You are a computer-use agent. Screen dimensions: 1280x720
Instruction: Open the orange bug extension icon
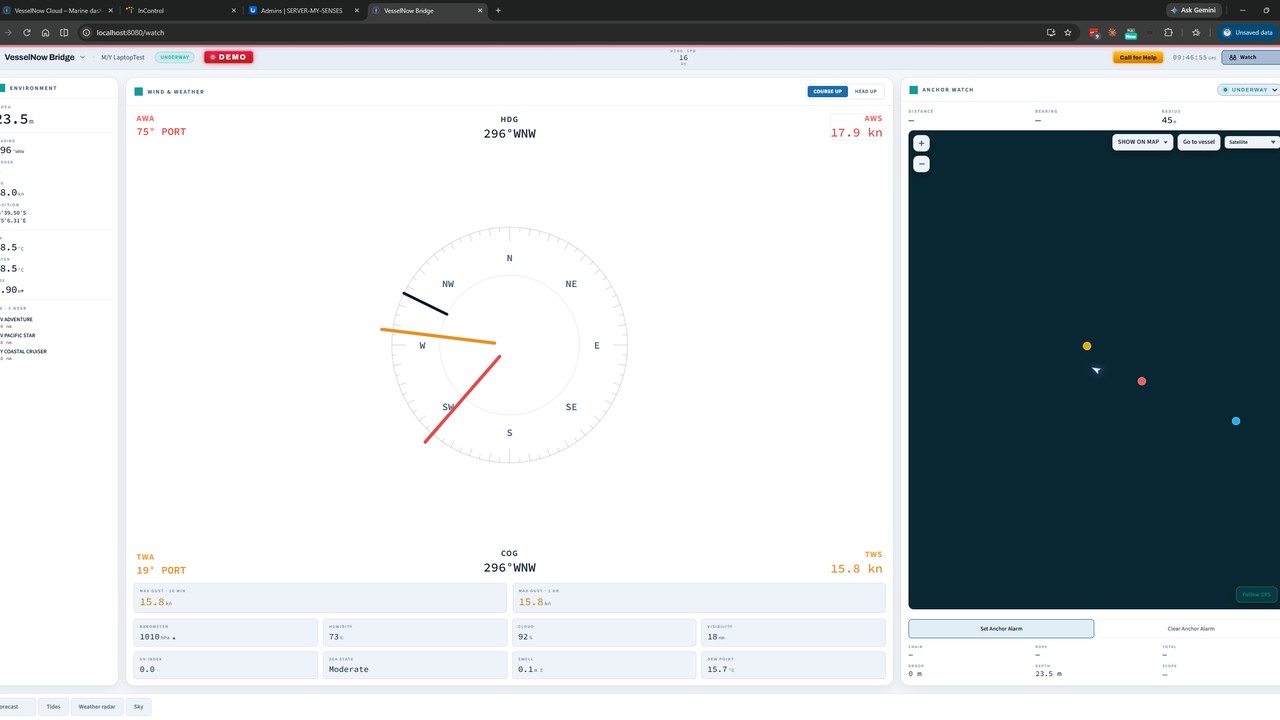(x=1112, y=32)
